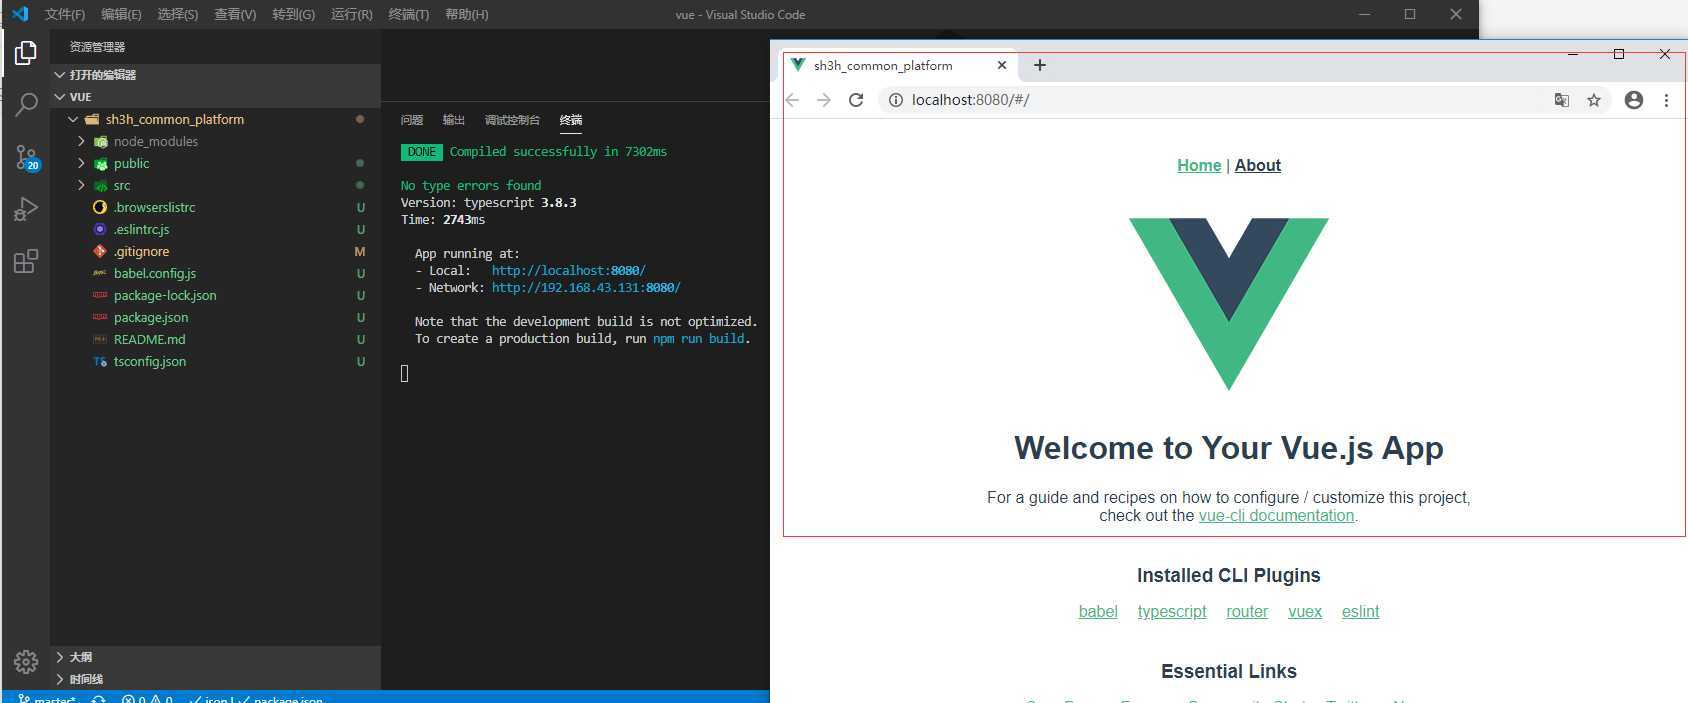Click the Network 192.168.43.131 URL in terminal
The image size is (1688, 703).
(586, 288)
